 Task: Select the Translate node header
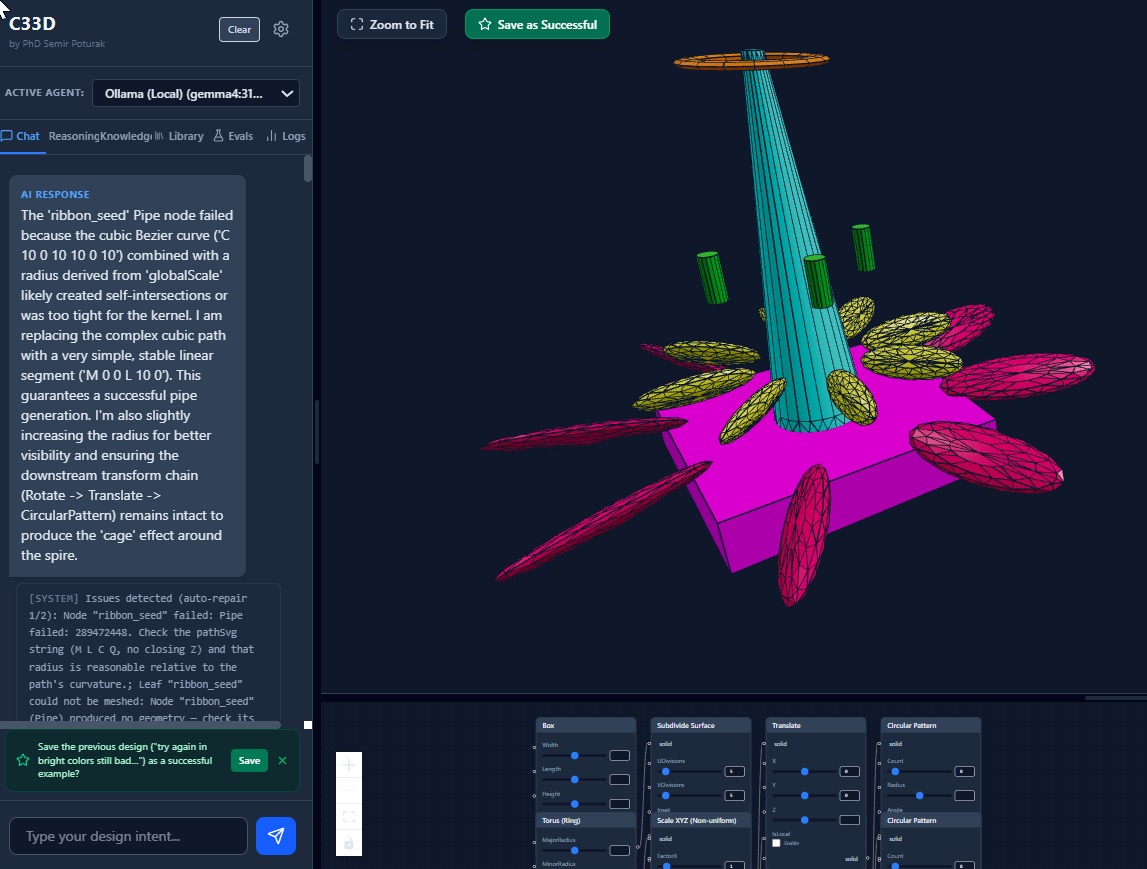pos(816,726)
